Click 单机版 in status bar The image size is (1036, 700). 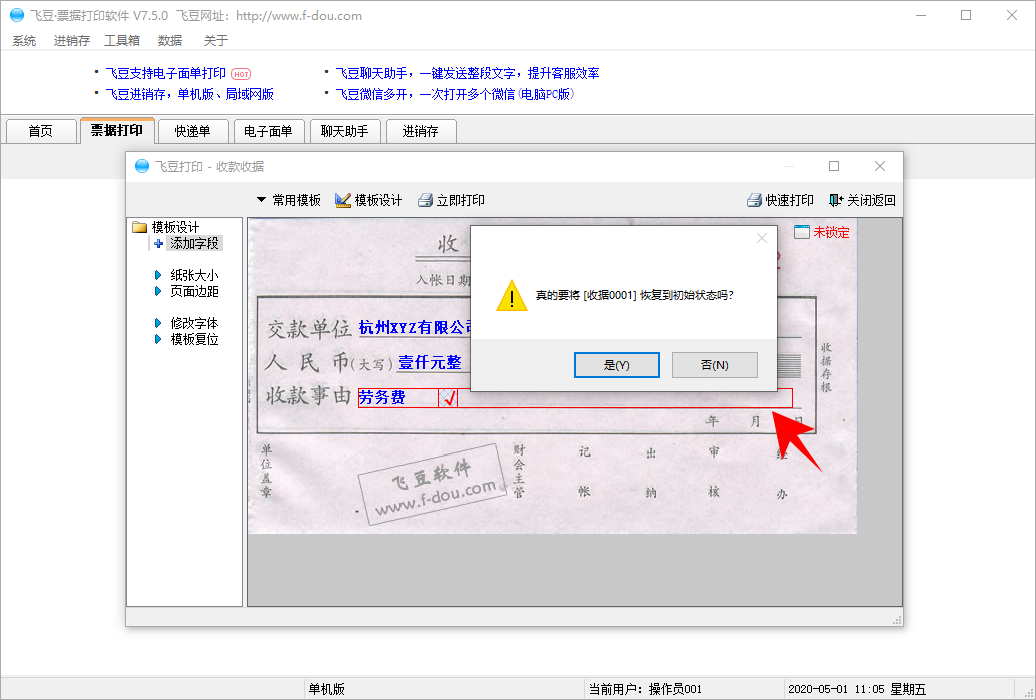coord(326,689)
